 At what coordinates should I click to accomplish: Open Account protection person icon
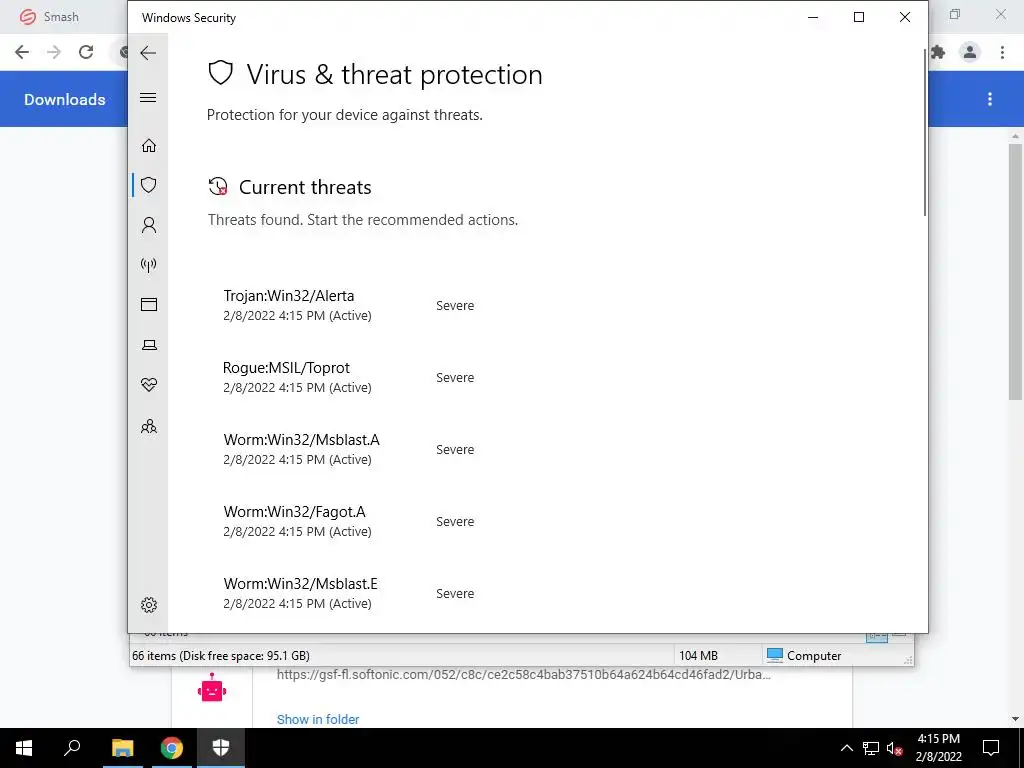pos(149,225)
